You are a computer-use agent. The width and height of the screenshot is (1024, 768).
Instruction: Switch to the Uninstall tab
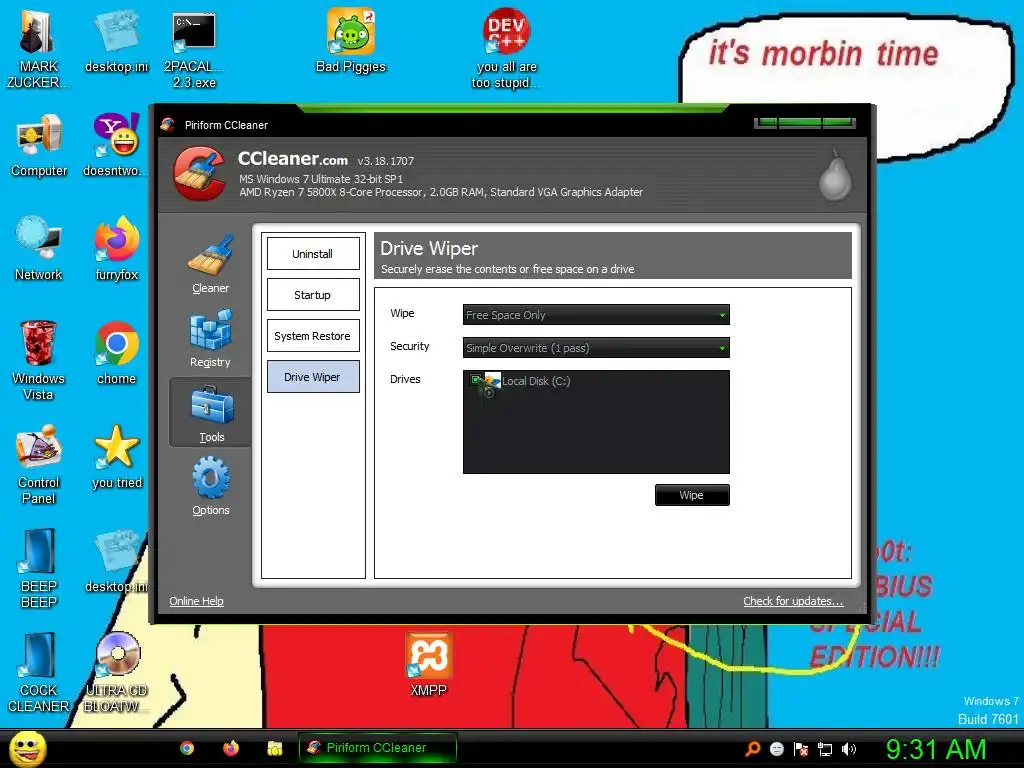click(x=313, y=253)
